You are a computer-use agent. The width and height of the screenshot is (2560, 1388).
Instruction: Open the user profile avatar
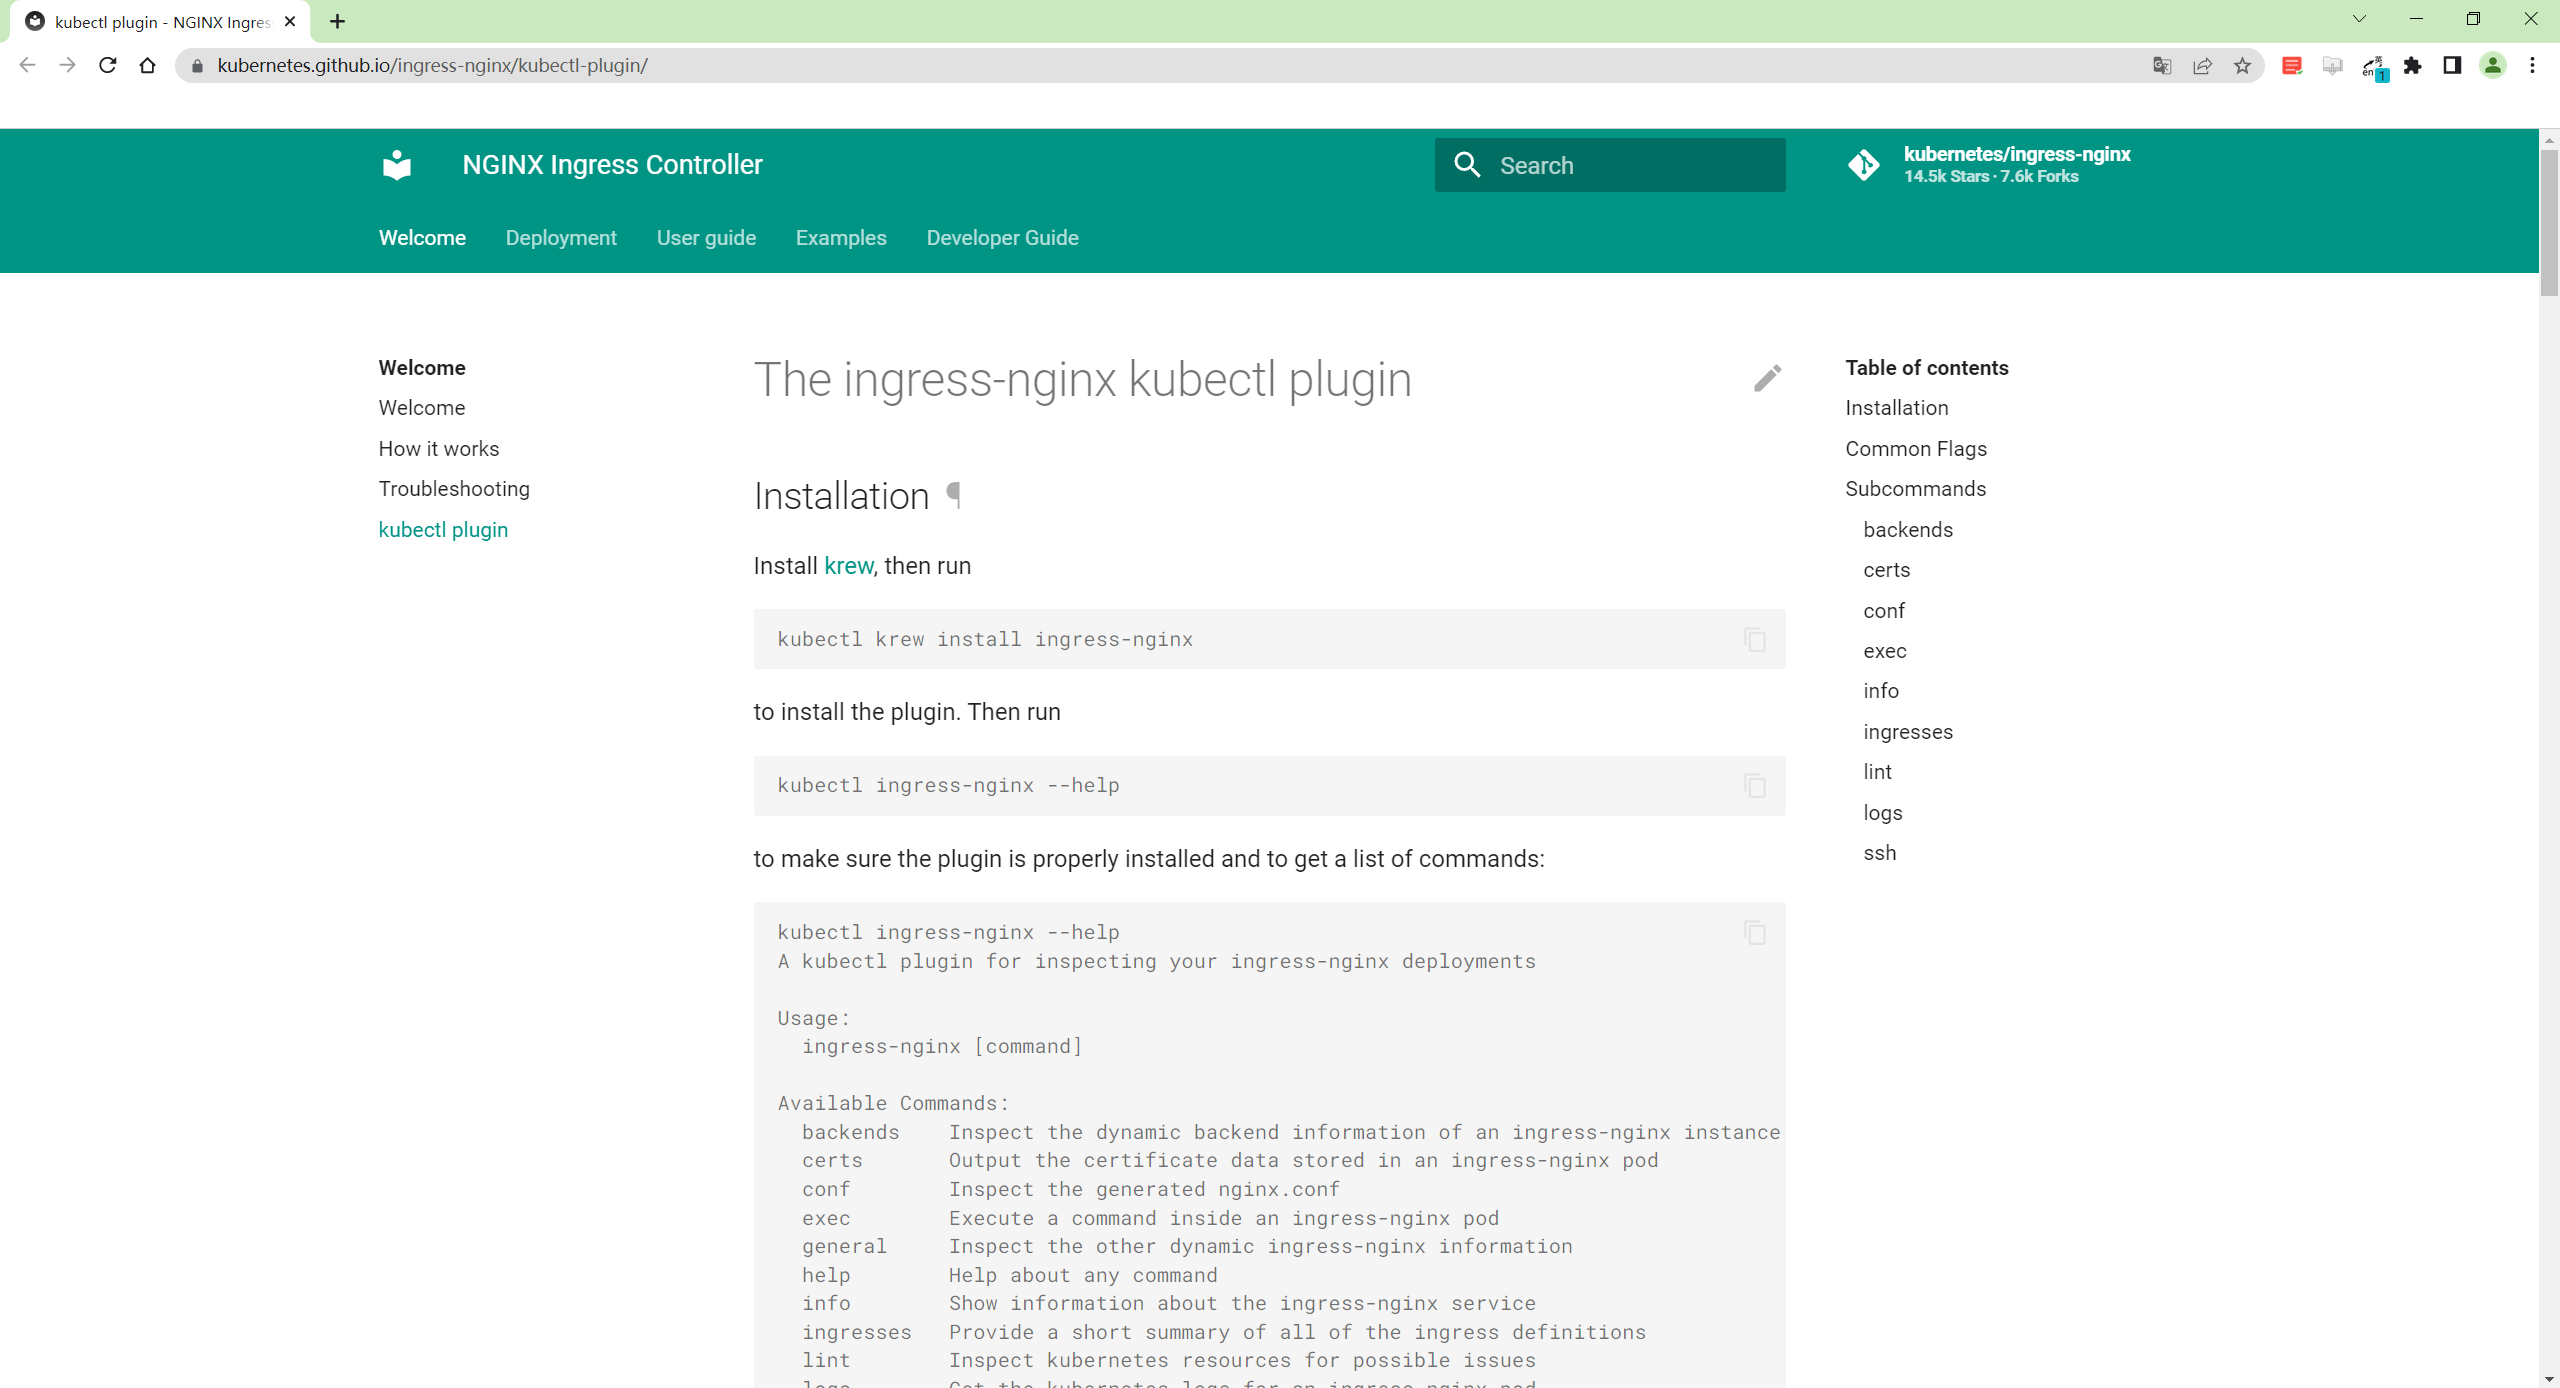[2492, 66]
